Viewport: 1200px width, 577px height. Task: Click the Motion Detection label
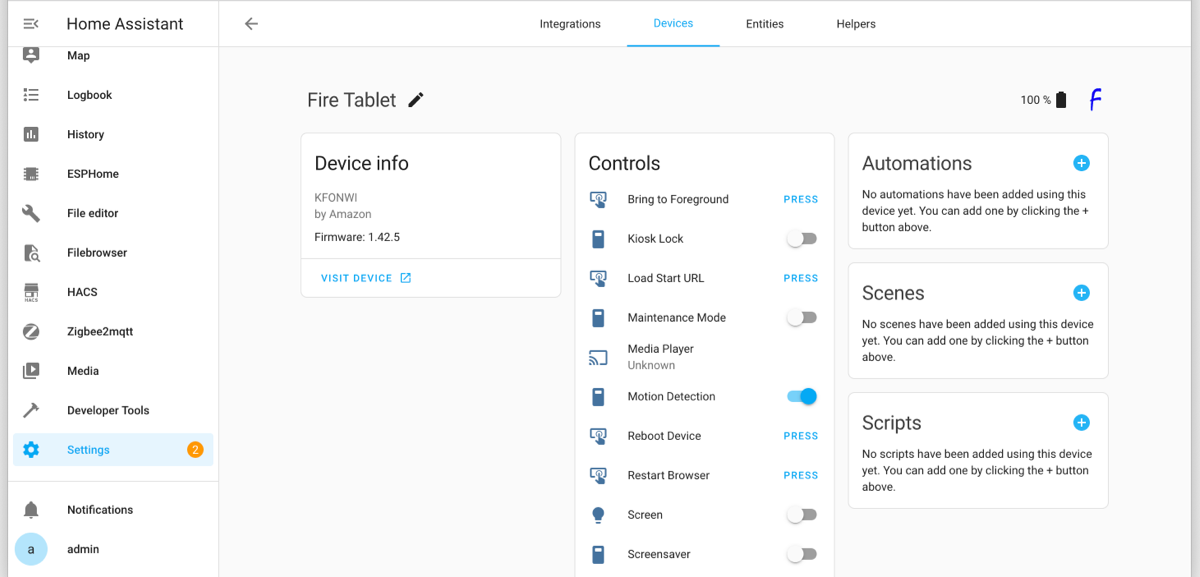point(671,397)
